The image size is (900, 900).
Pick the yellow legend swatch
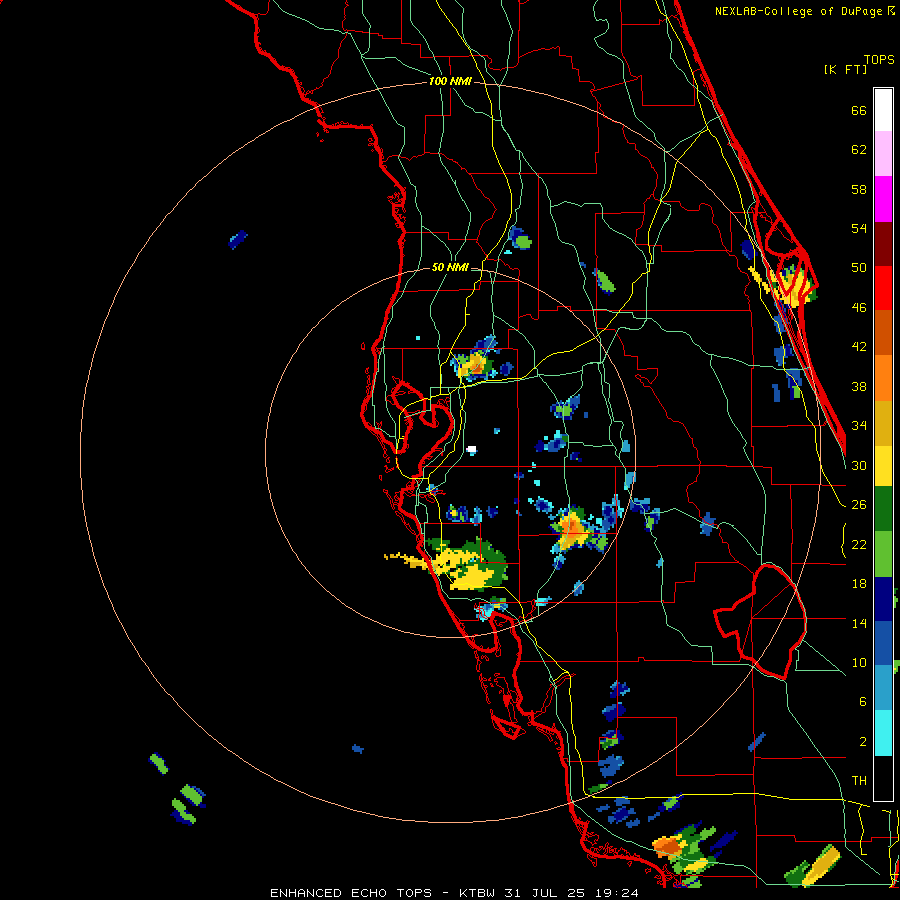pos(883,466)
